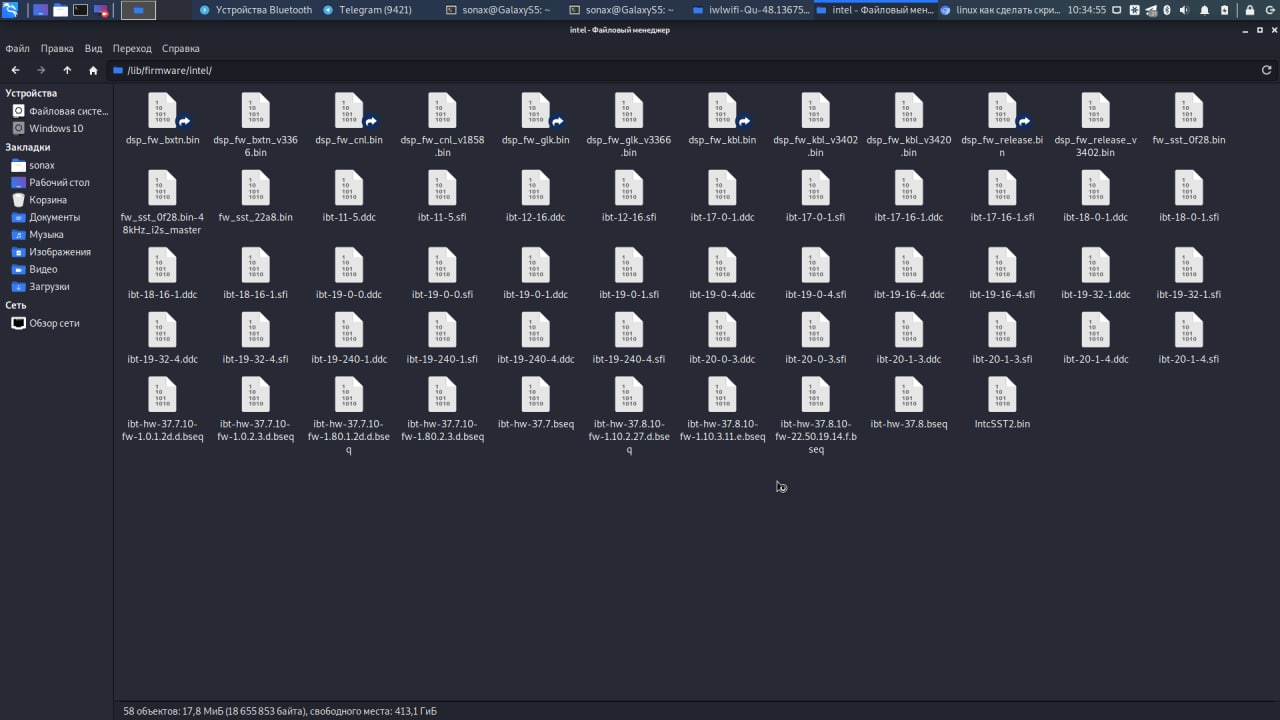The height and width of the screenshot is (720, 1280).
Task: Open the Справка menu
Action: click(180, 48)
